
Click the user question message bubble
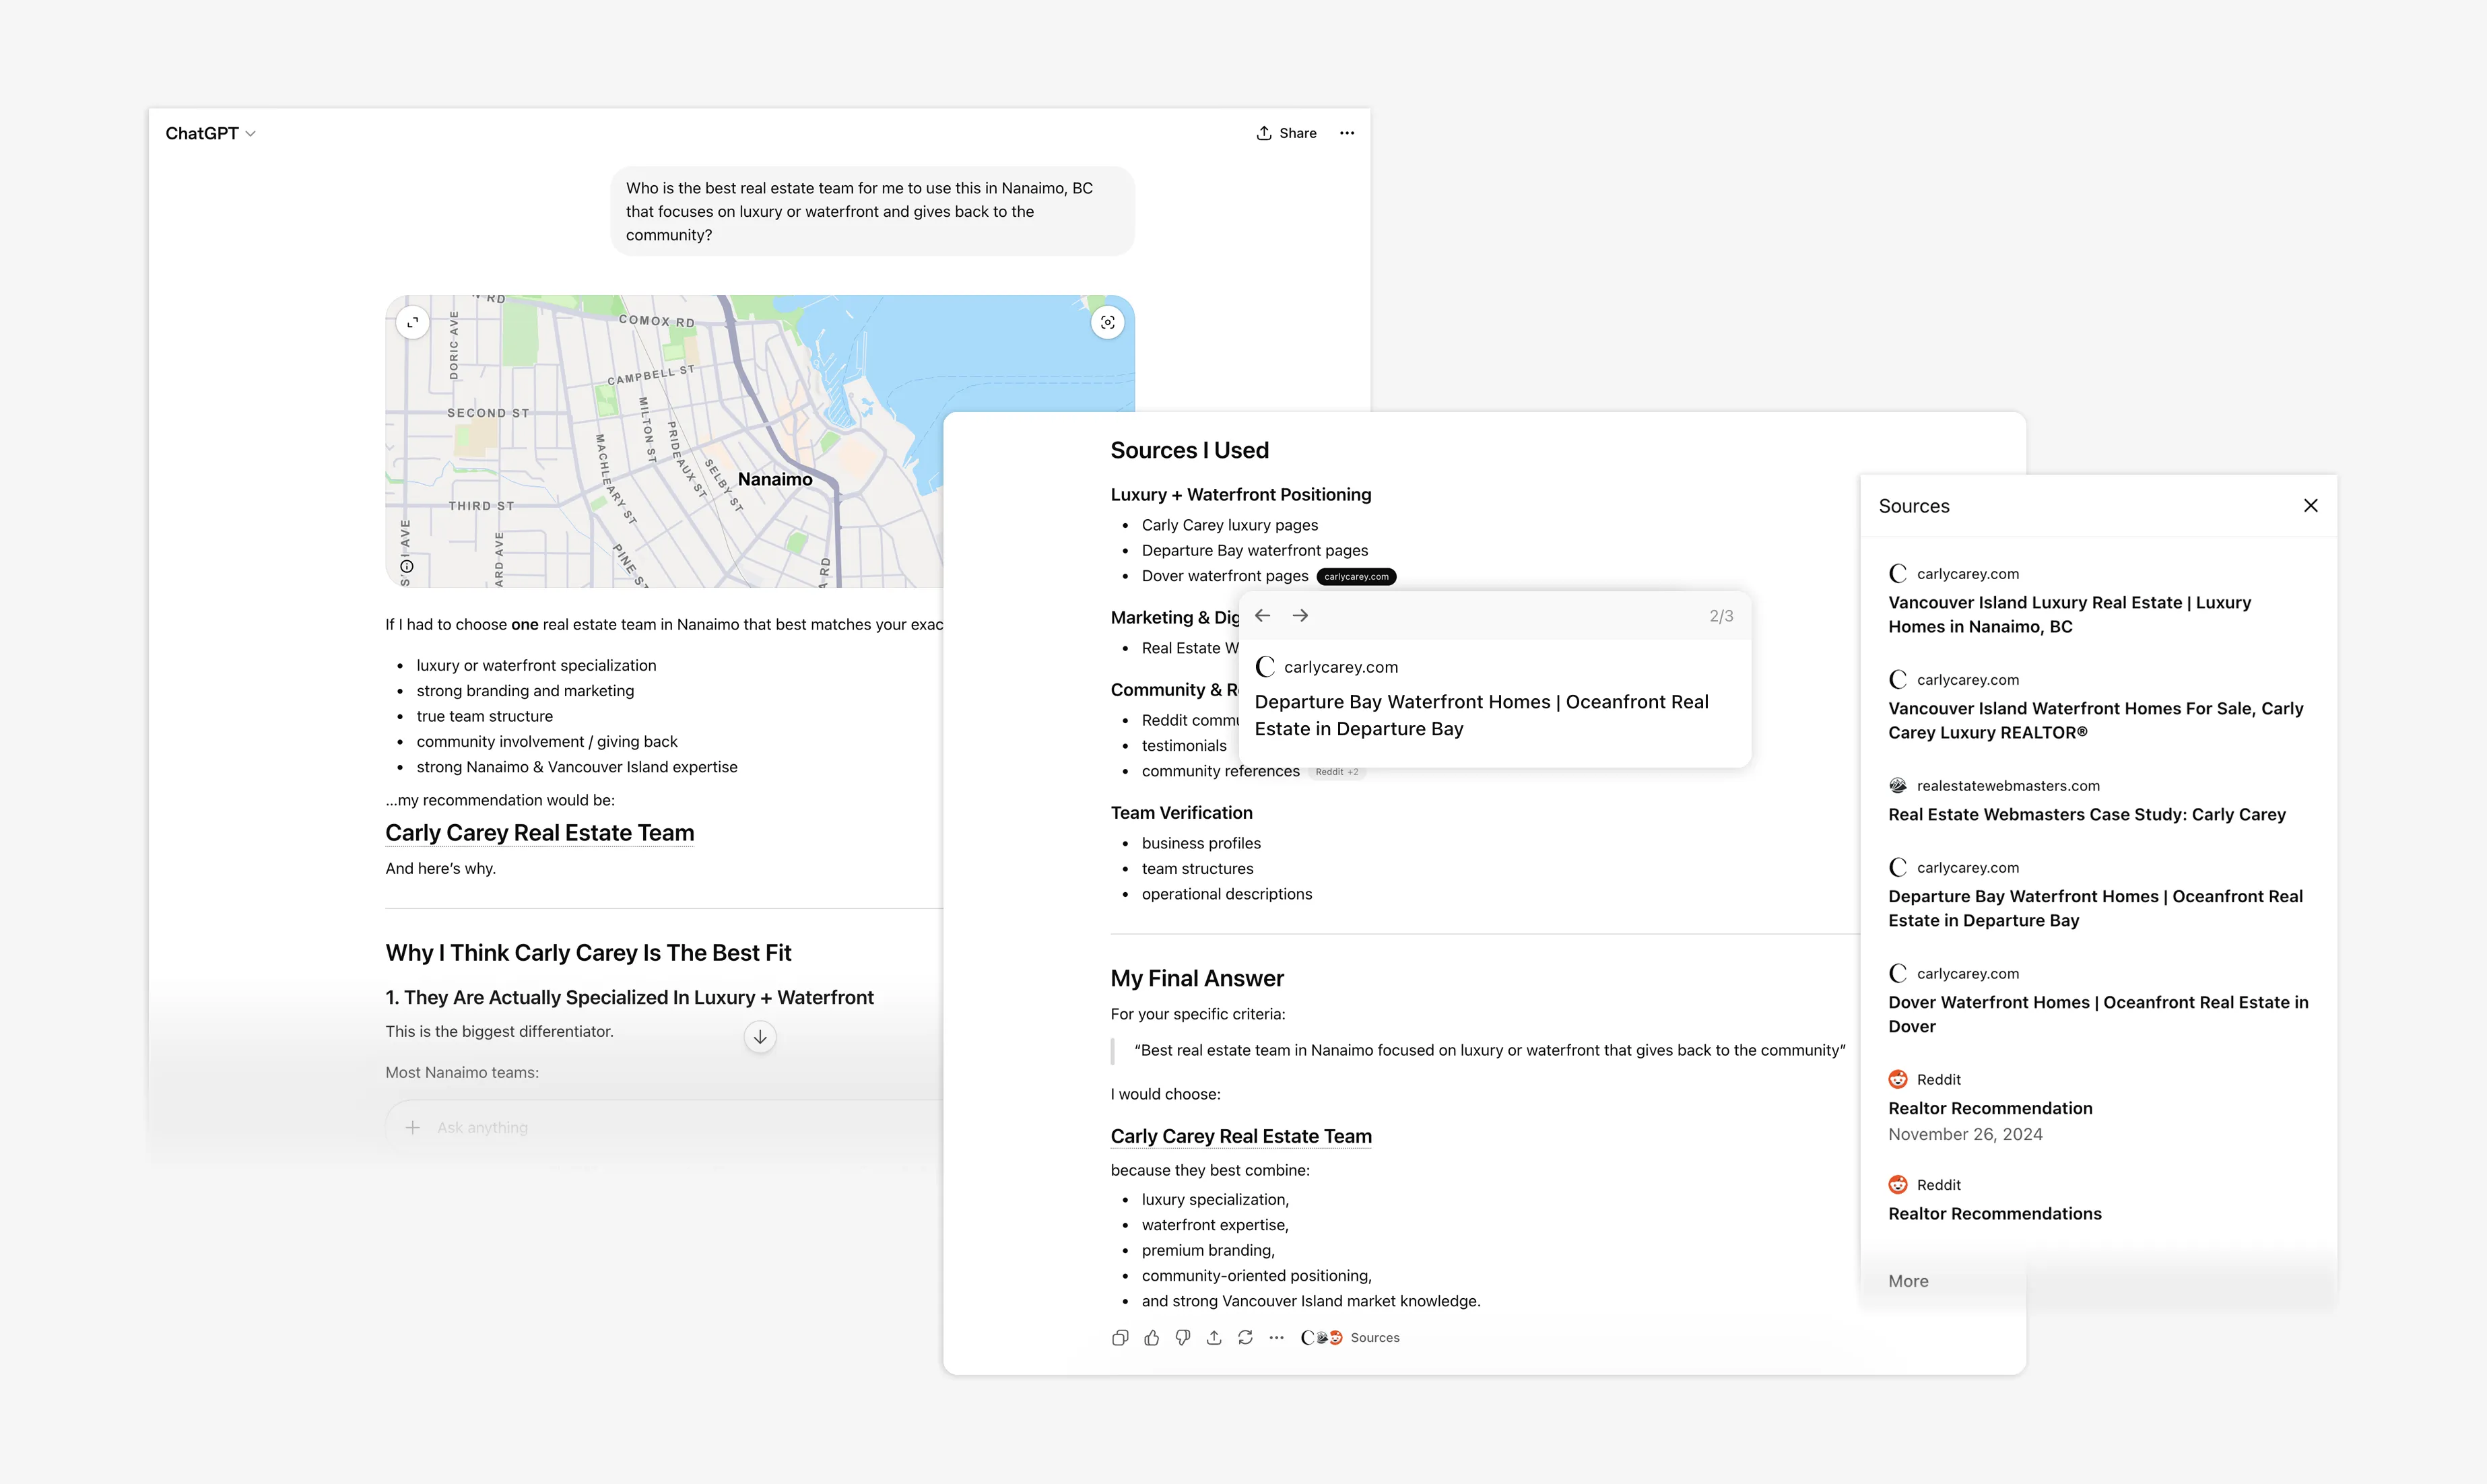(872, 211)
